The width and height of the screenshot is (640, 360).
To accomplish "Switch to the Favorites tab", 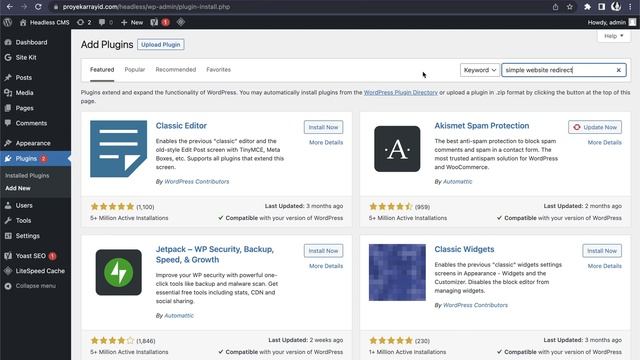I will [218, 70].
